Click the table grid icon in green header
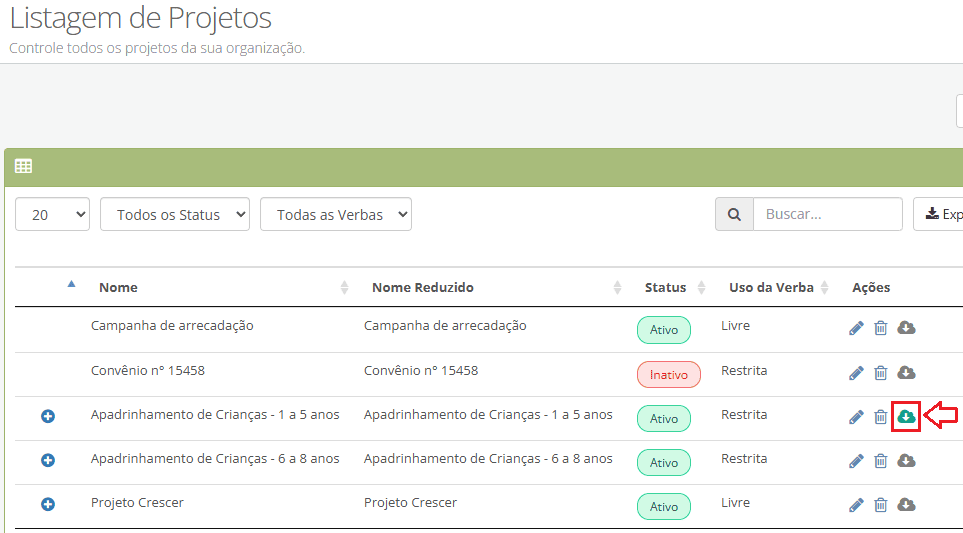 click(x=23, y=167)
